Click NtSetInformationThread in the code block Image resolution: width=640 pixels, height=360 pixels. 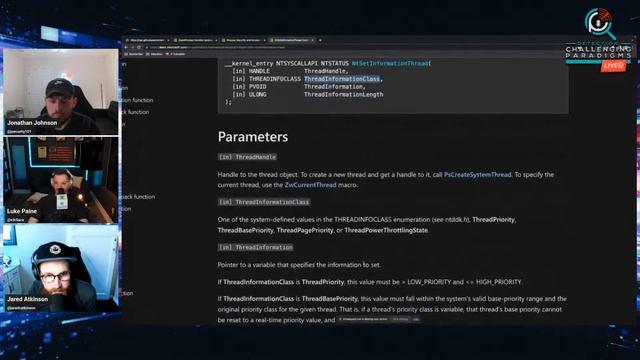(391, 63)
